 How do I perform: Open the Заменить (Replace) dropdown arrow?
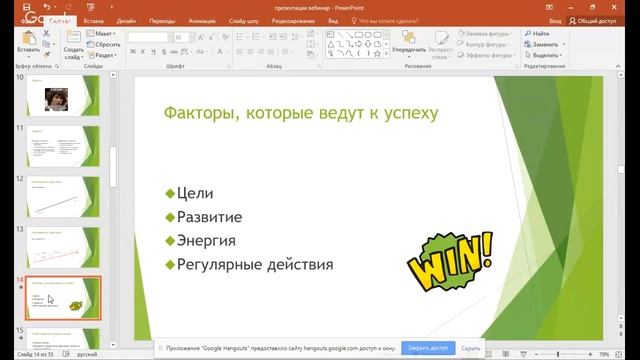564,44
